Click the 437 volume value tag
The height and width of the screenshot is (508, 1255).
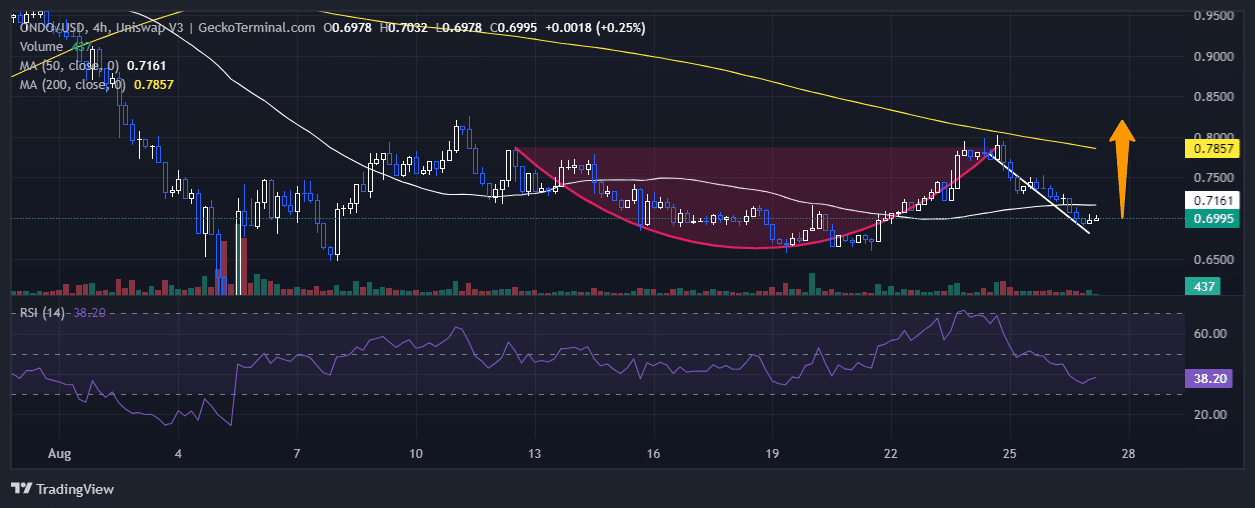(1203, 286)
